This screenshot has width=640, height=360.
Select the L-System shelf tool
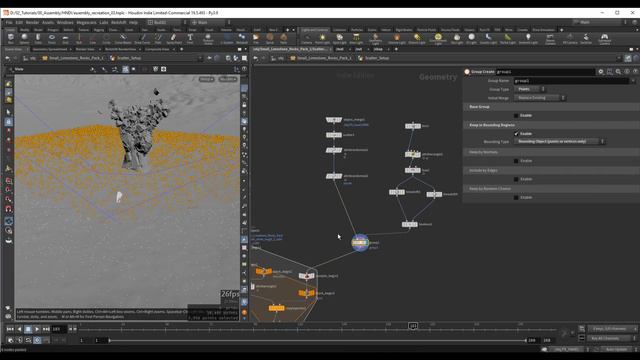coord(227,38)
